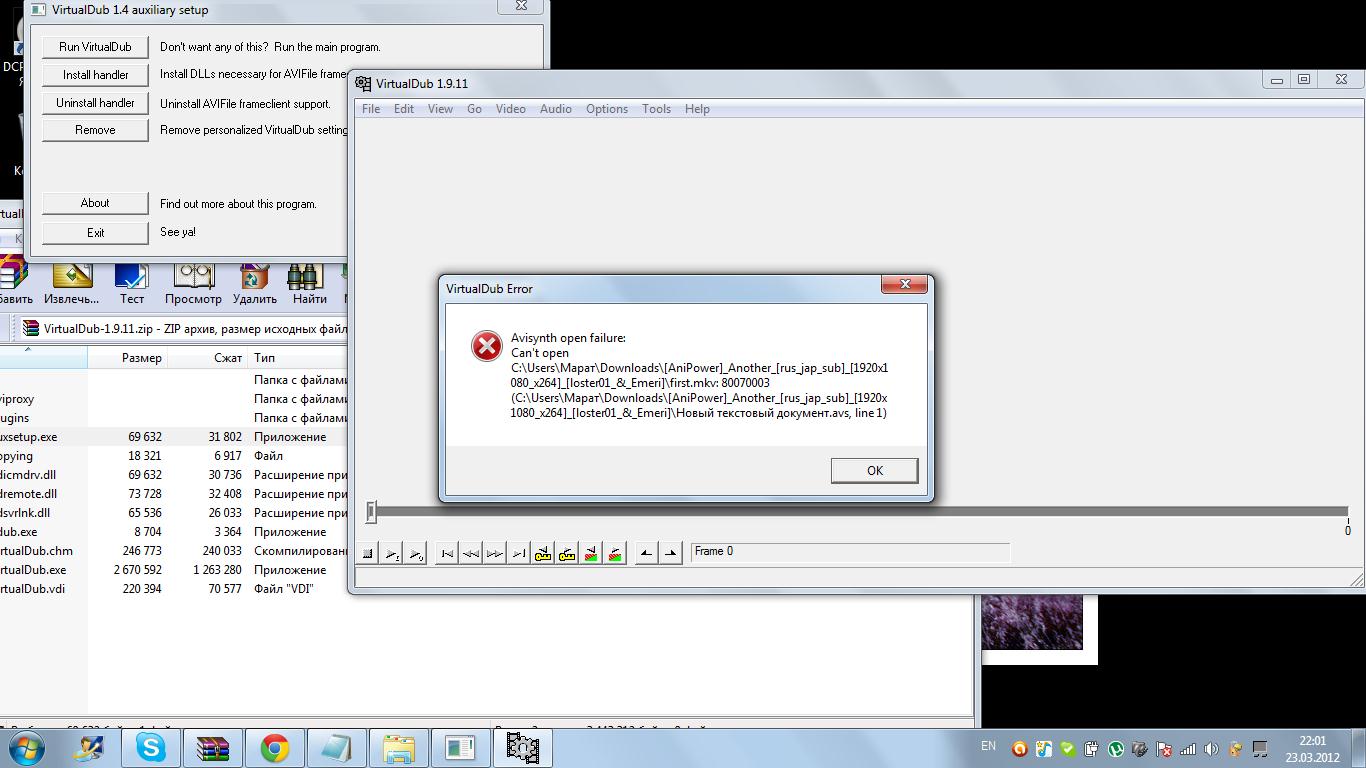Click the network signal tray icon
This screenshot has width=1366, height=768.
coord(1188,748)
